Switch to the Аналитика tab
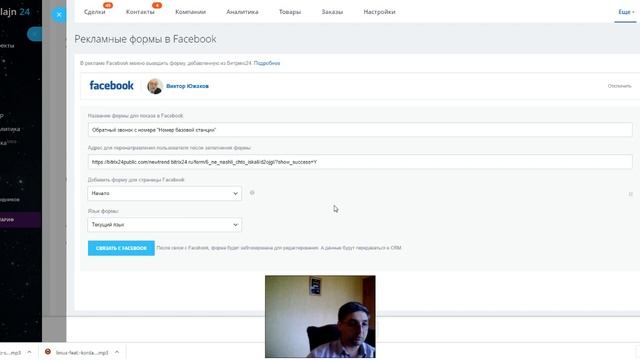Image resolution: width=640 pixels, height=360 pixels. click(x=242, y=12)
